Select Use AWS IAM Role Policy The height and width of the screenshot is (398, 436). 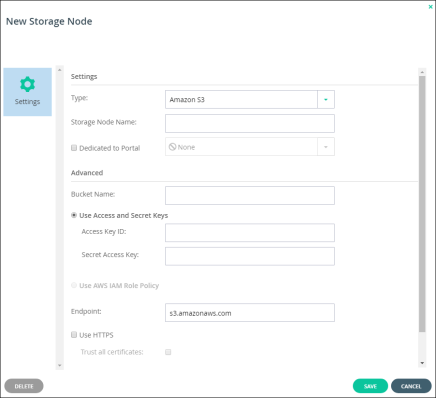pyautogui.click(x=74, y=285)
